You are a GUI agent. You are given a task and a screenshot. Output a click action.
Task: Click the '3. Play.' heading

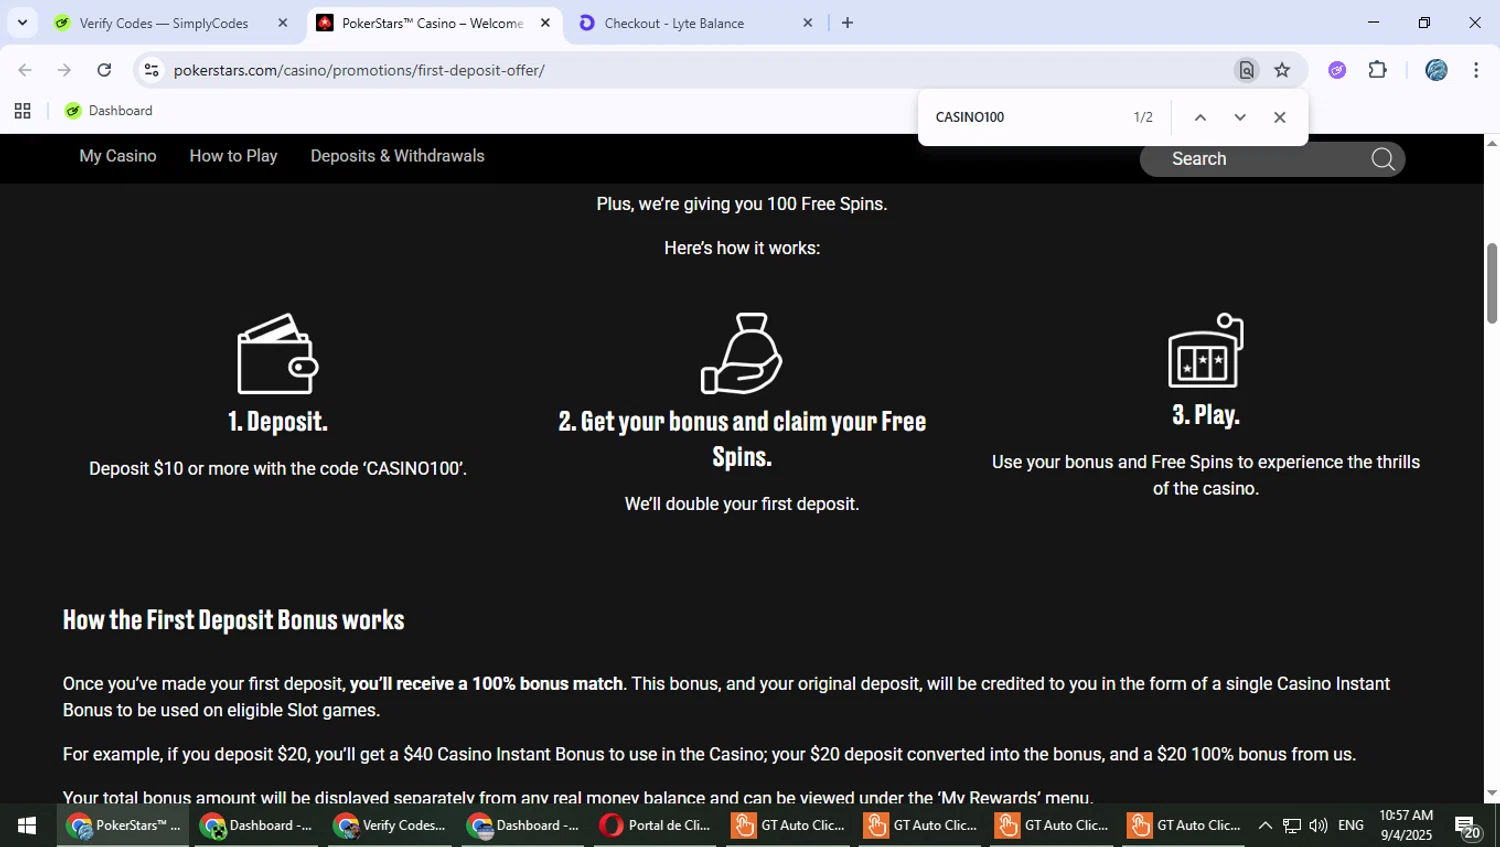point(1206,415)
